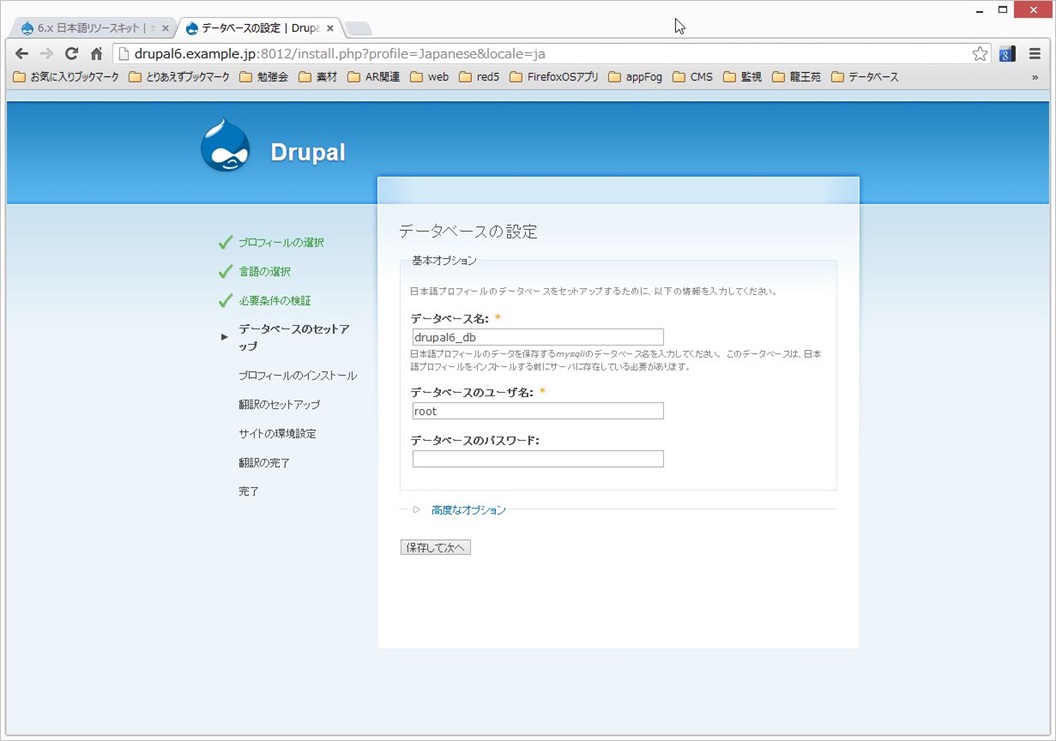
Task: Click 必要条件の検証 completed step
Action: 275,300
